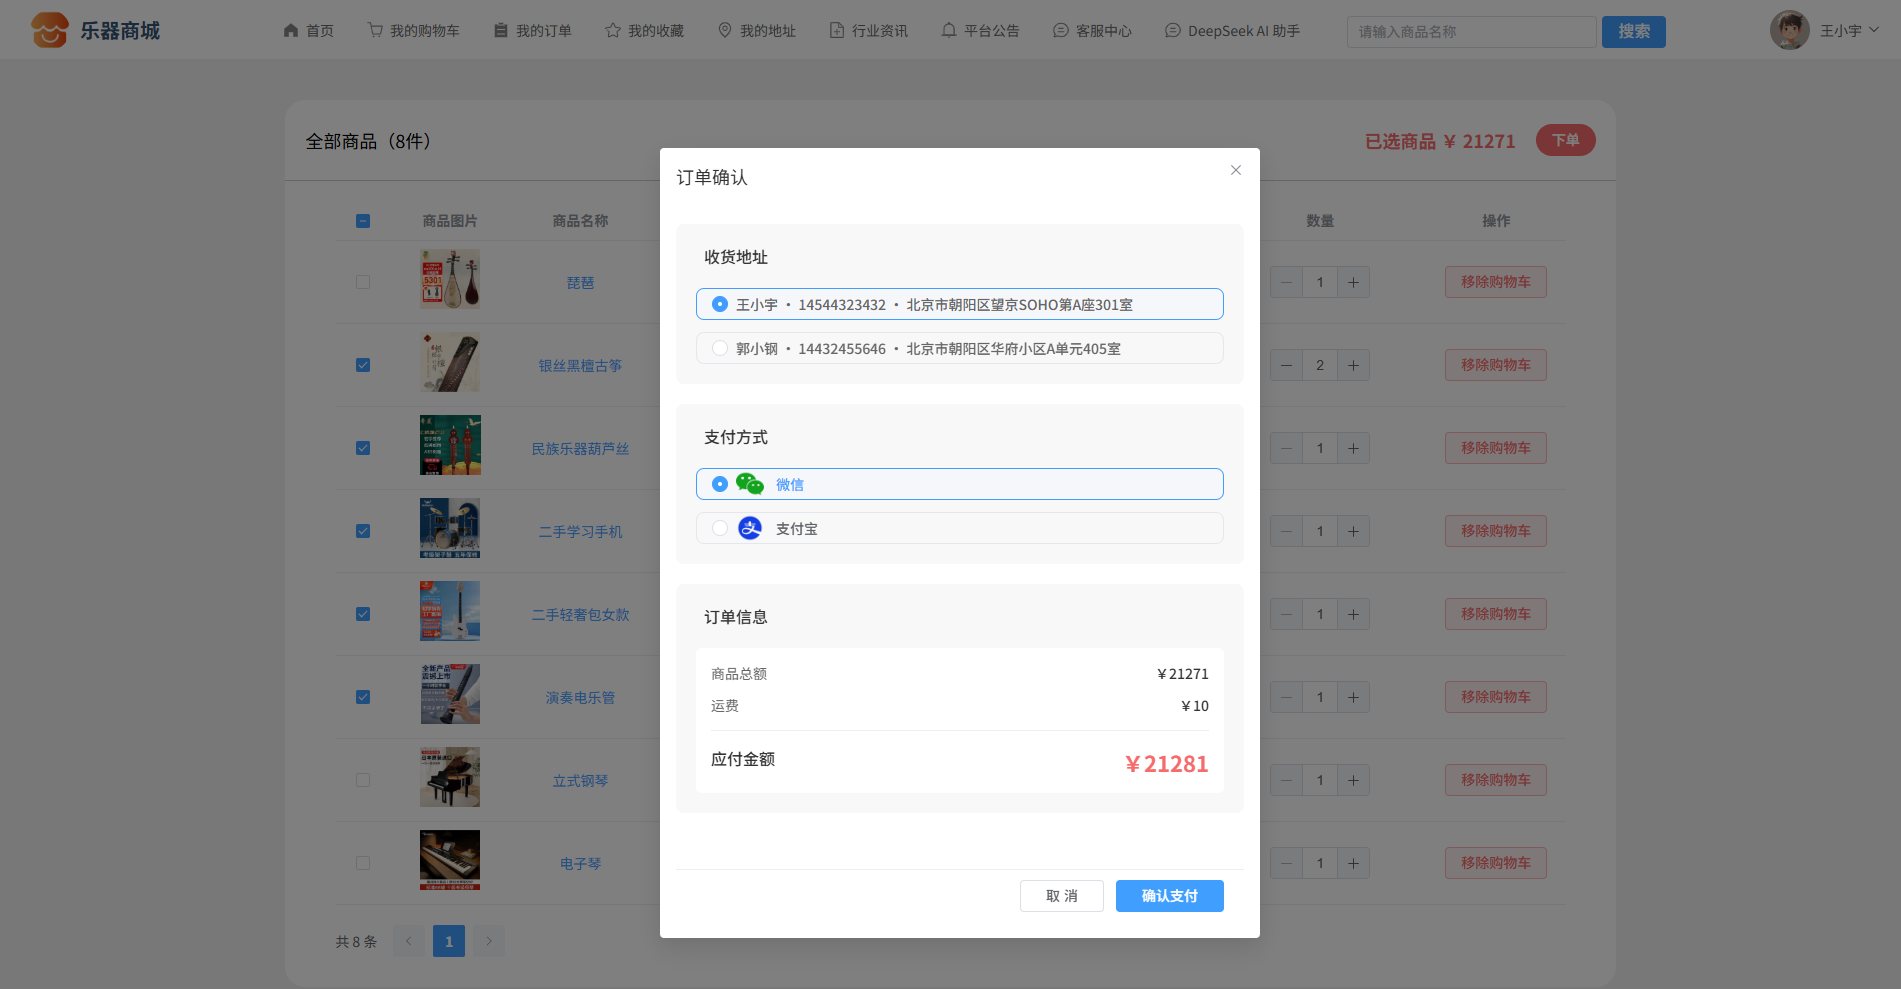
Task: Select 王小宇 delivery address radio
Action: (720, 304)
